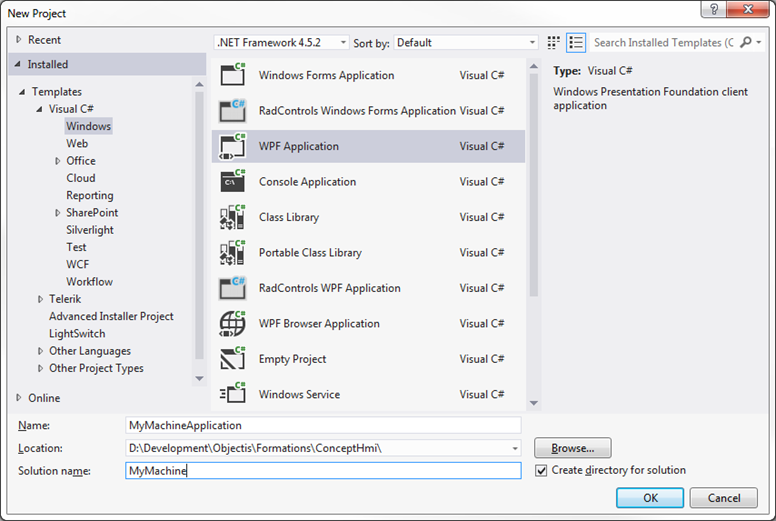Viewport: 776px width, 521px height.
Task: Expand the SharePoint tree node
Action: (x=57, y=213)
